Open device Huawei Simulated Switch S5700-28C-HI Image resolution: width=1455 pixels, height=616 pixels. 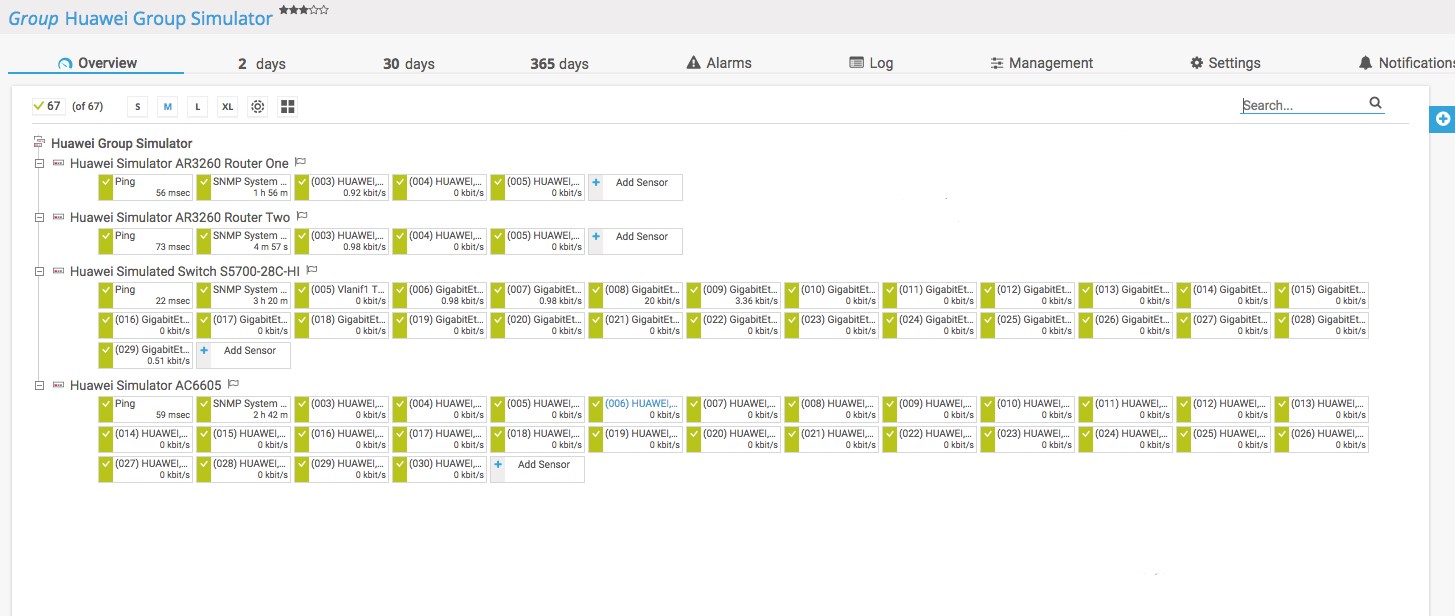pos(185,271)
